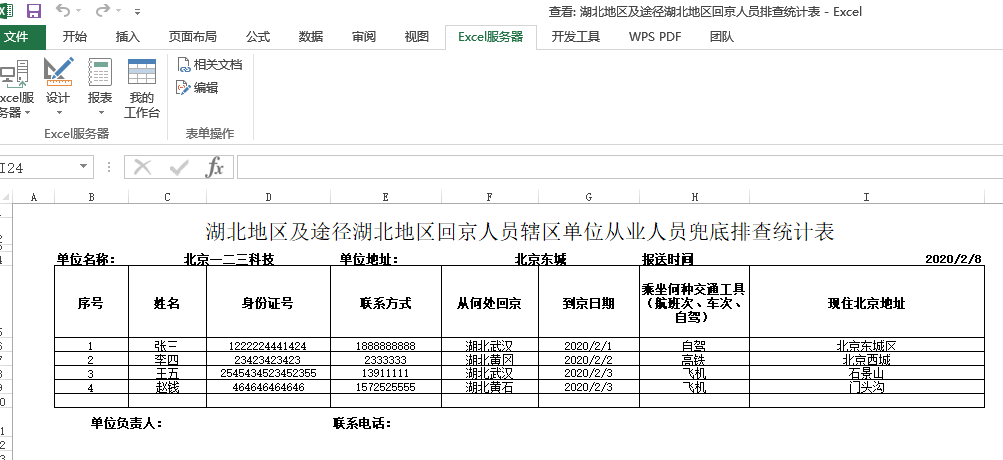The height and width of the screenshot is (460, 1003).
Task: Open Customize Quick Access Toolbar dropdown
Action: 138,12
